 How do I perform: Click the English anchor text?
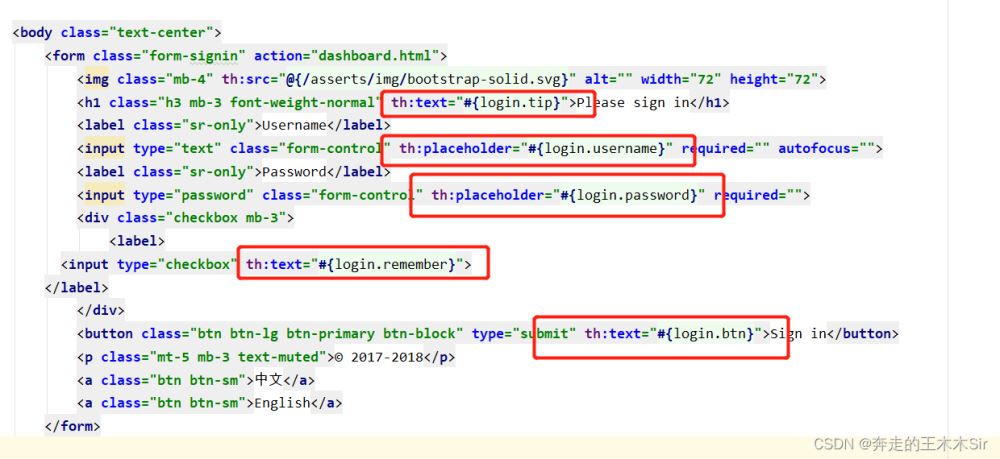click(284, 403)
